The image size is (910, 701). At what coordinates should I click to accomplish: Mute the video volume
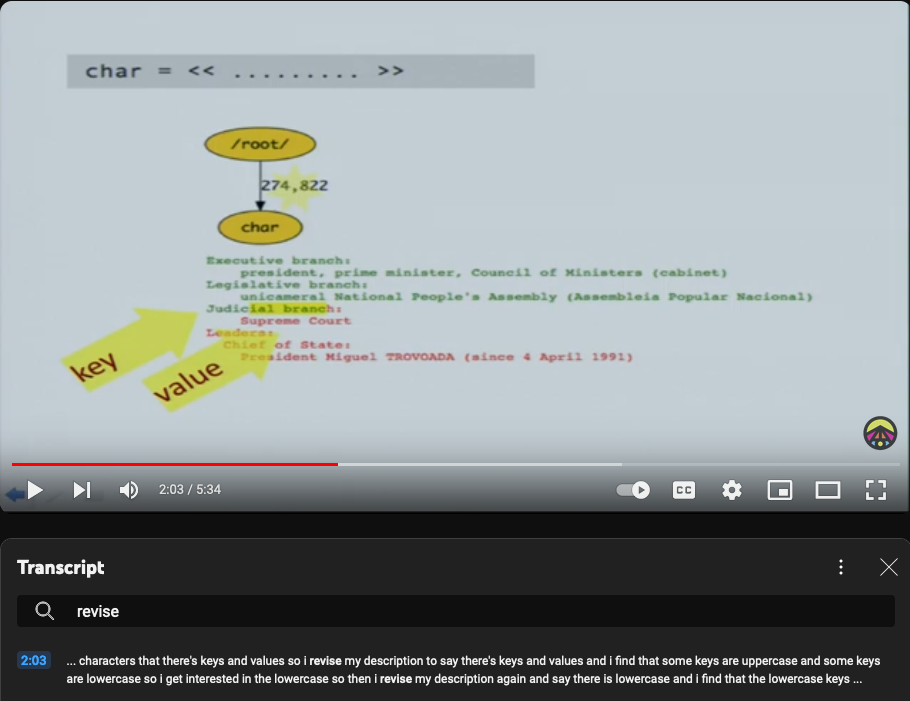click(x=129, y=490)
